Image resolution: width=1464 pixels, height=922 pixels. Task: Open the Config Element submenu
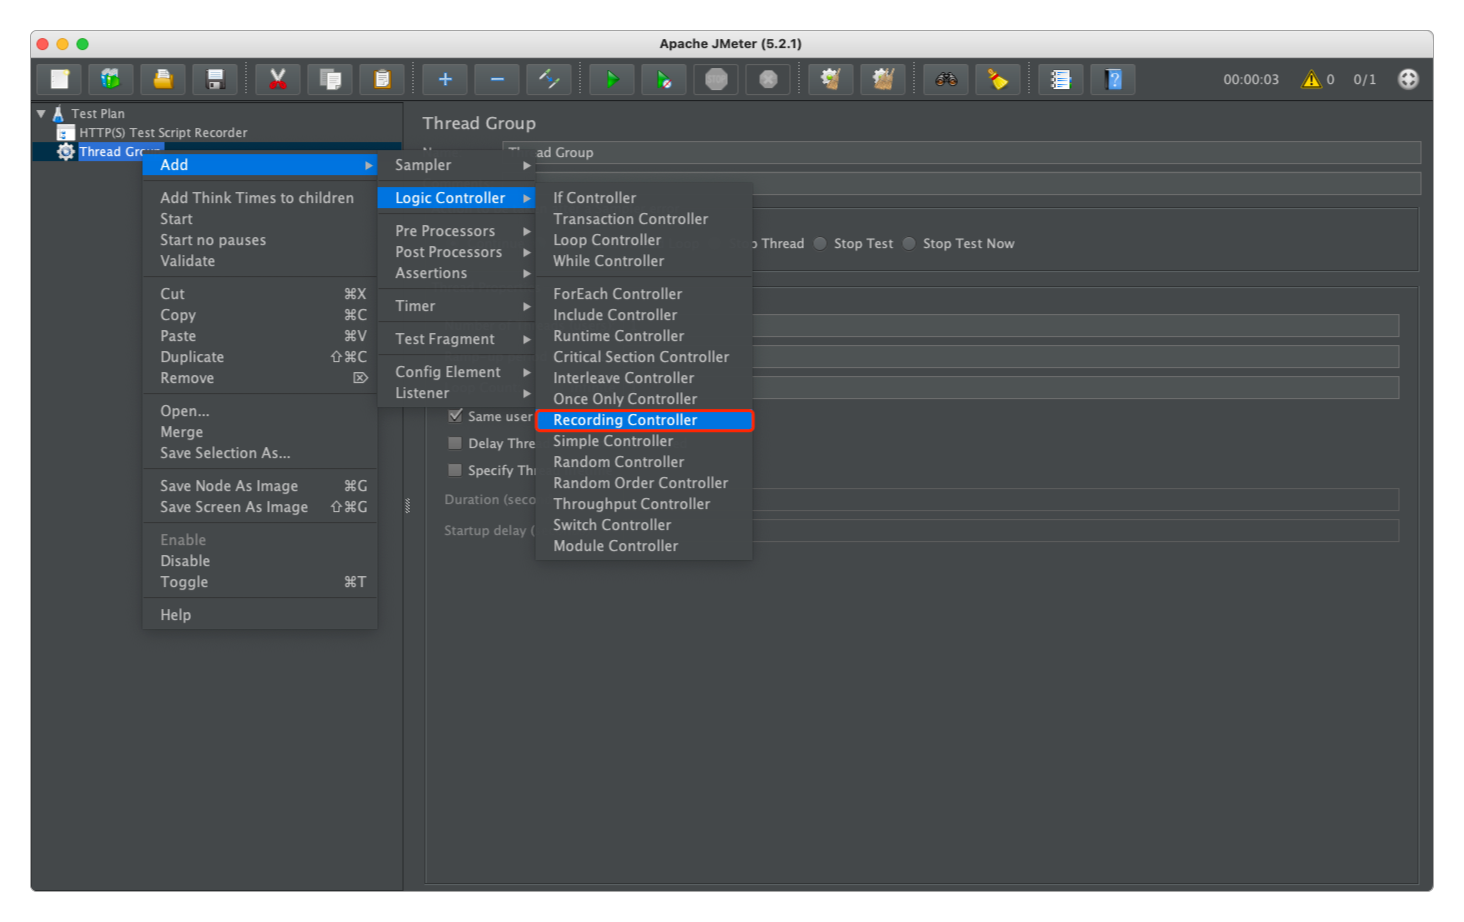click(x=457, y=372)
